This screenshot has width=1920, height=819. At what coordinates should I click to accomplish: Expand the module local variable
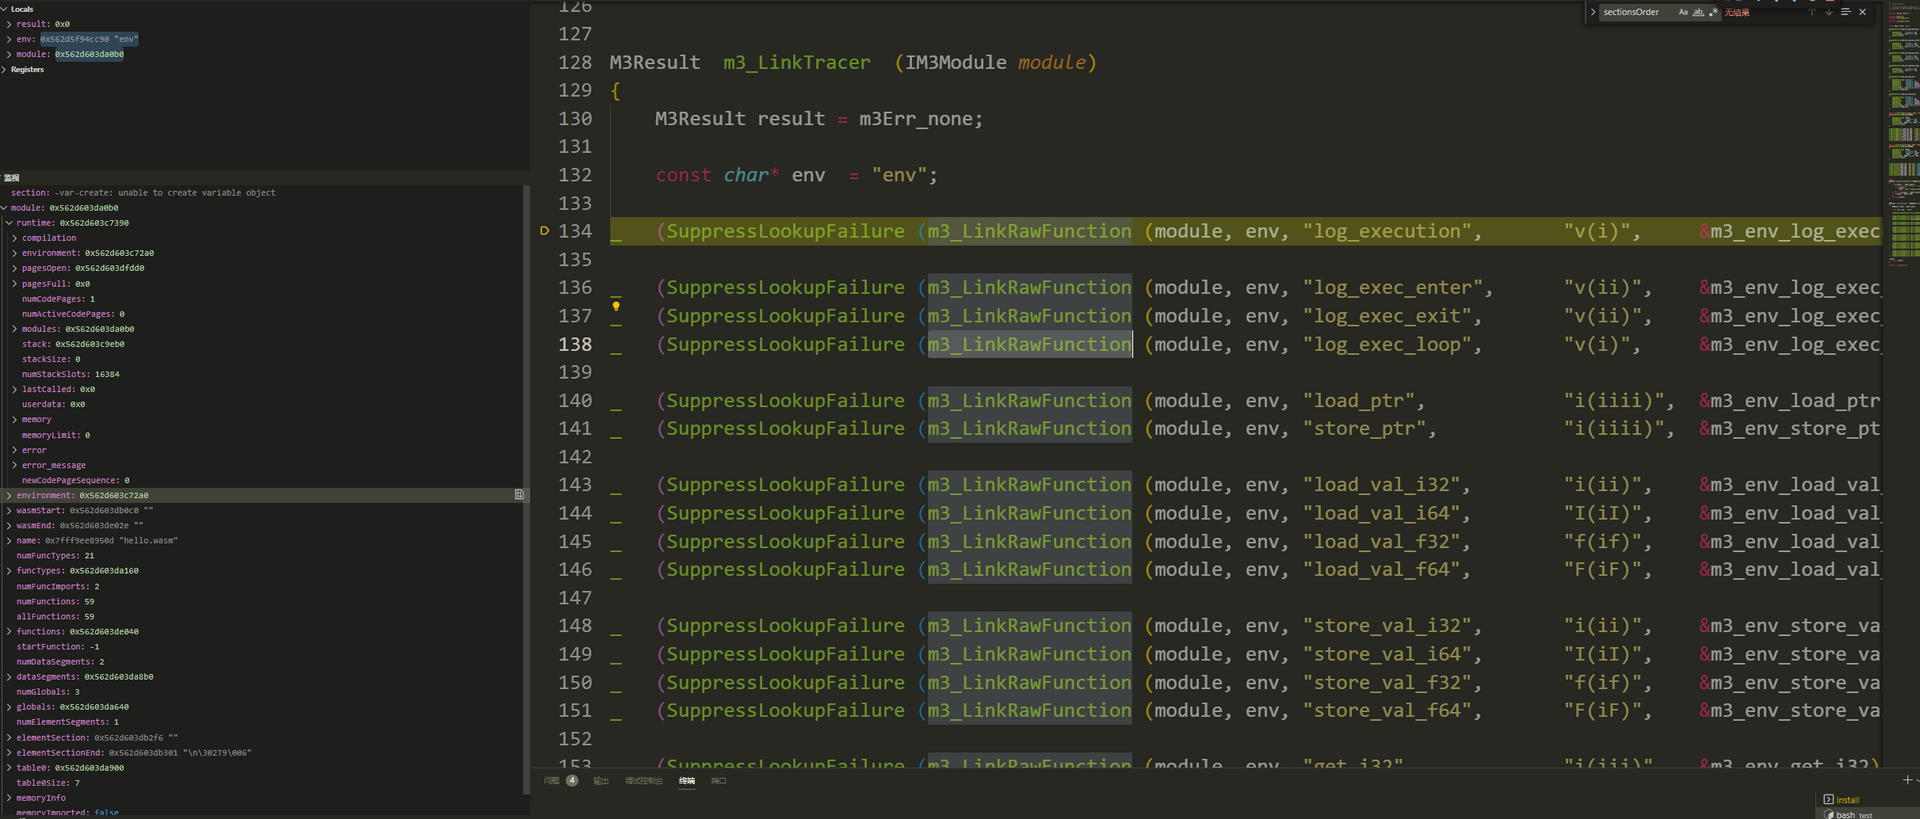pos(9,54)
